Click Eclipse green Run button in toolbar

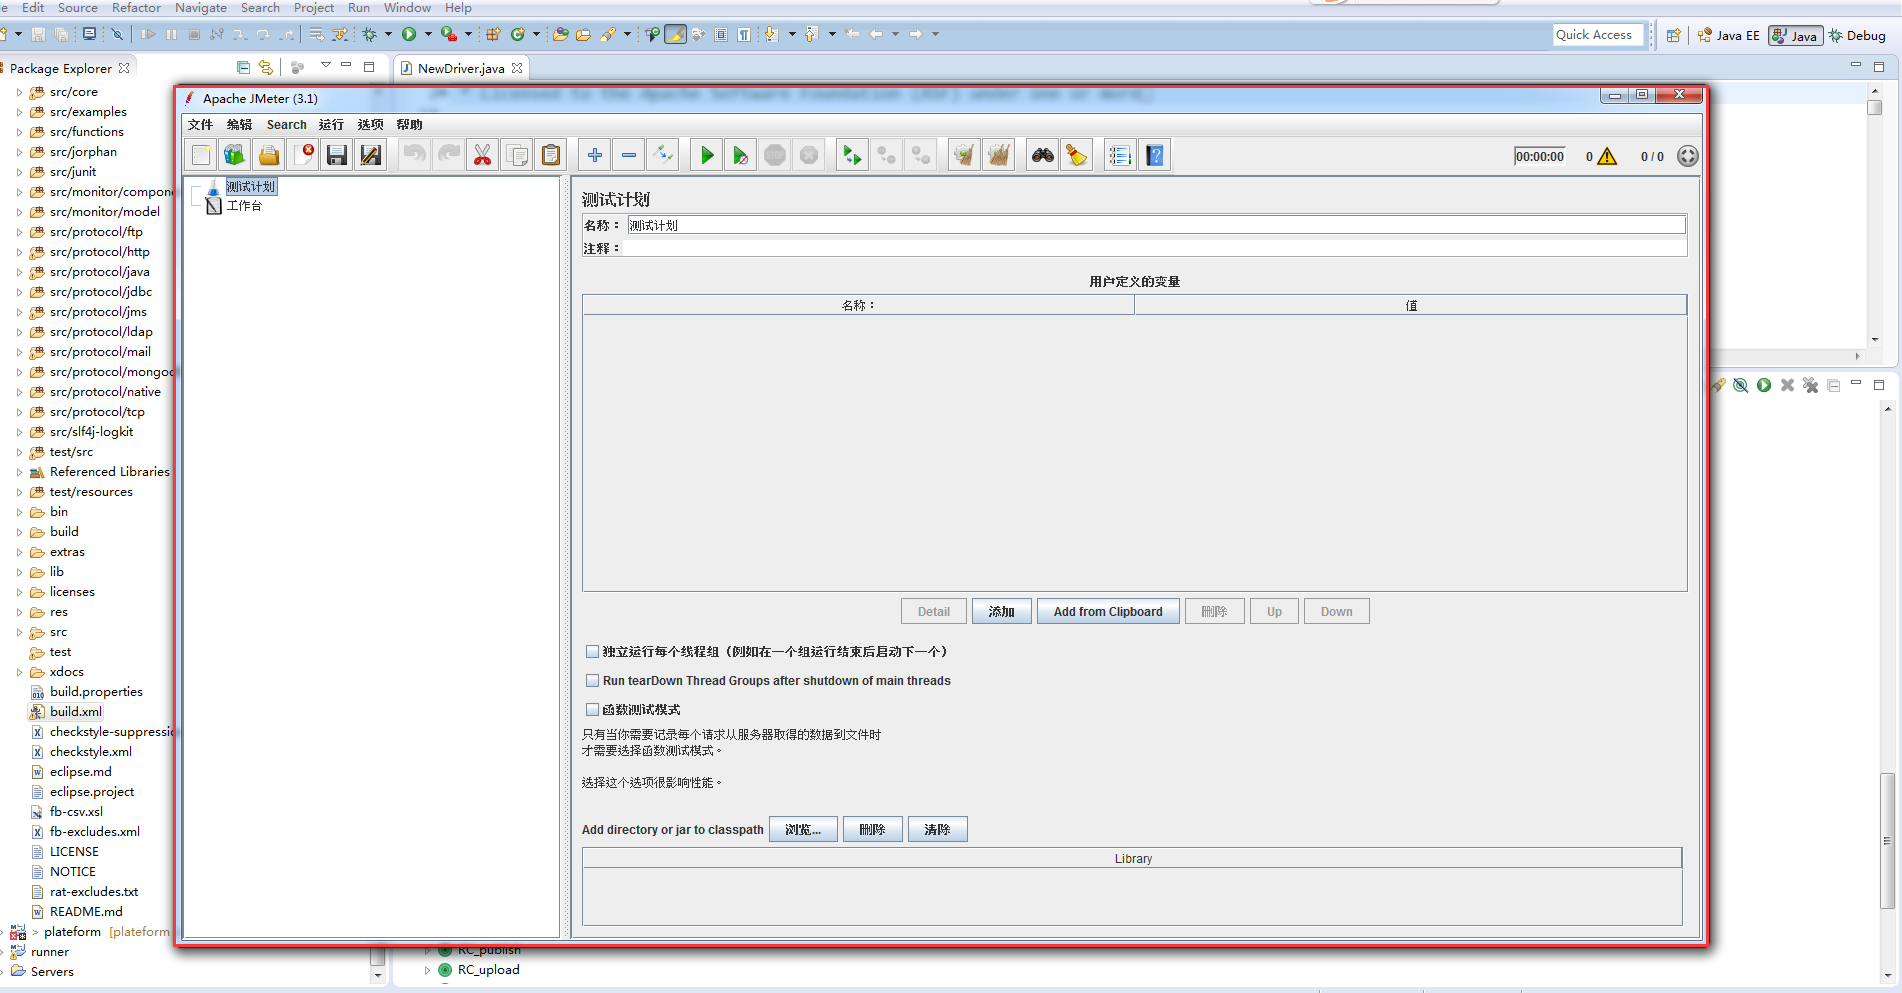409,34
